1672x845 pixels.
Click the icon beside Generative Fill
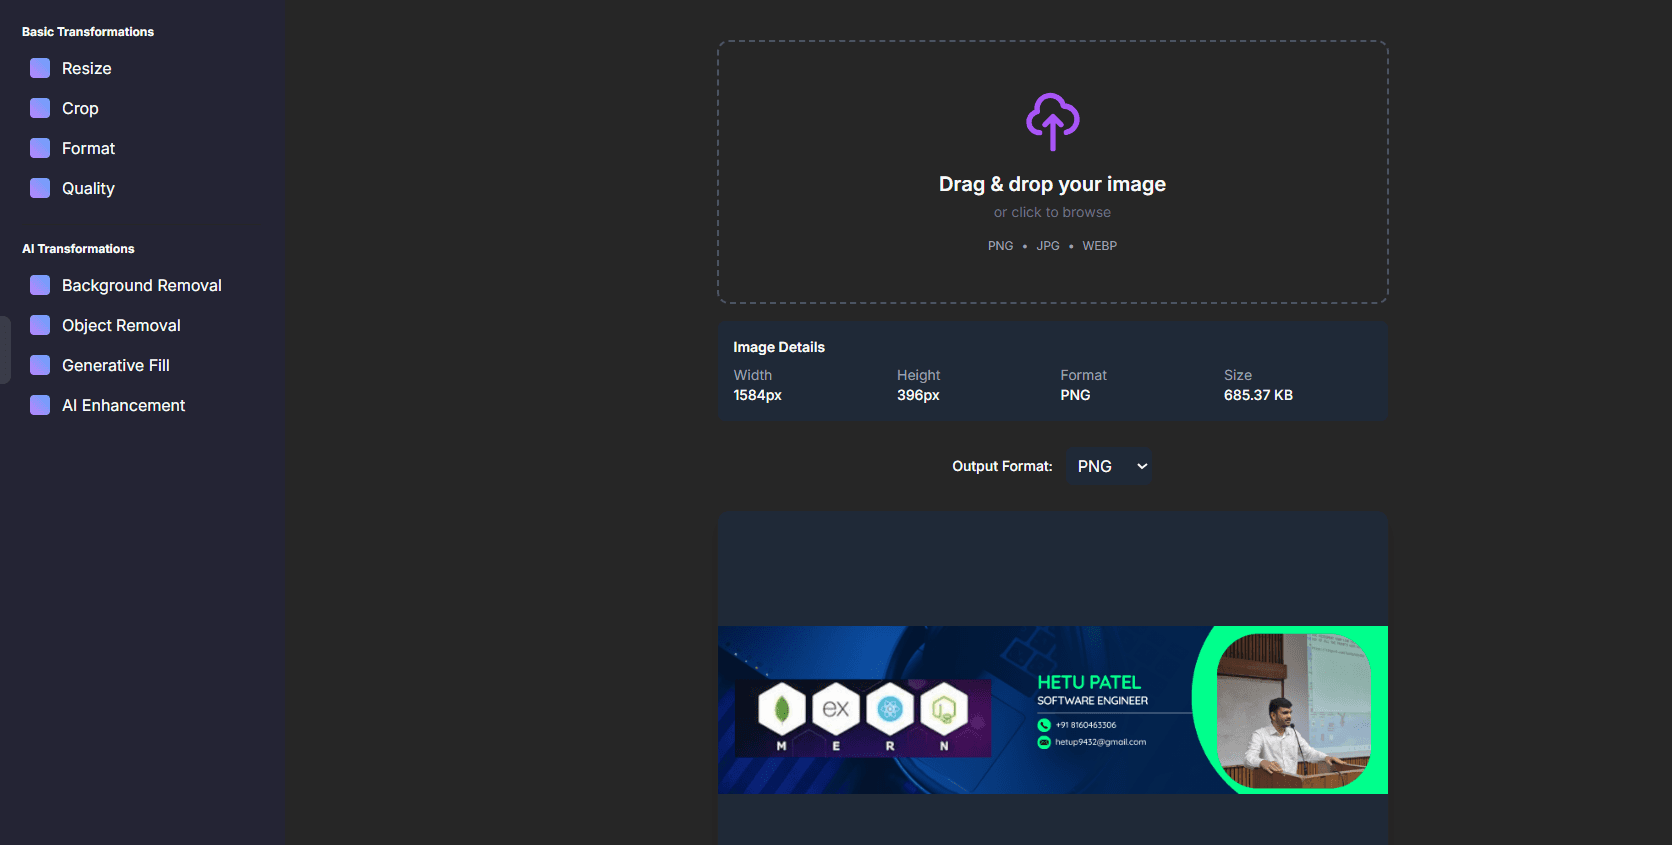40,365
